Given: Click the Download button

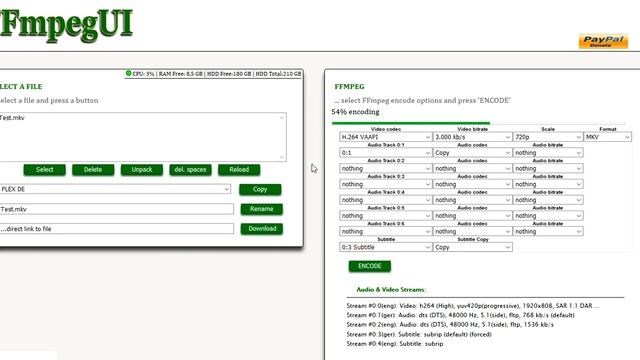Looking at the screenshot, I should coord(261,229).
